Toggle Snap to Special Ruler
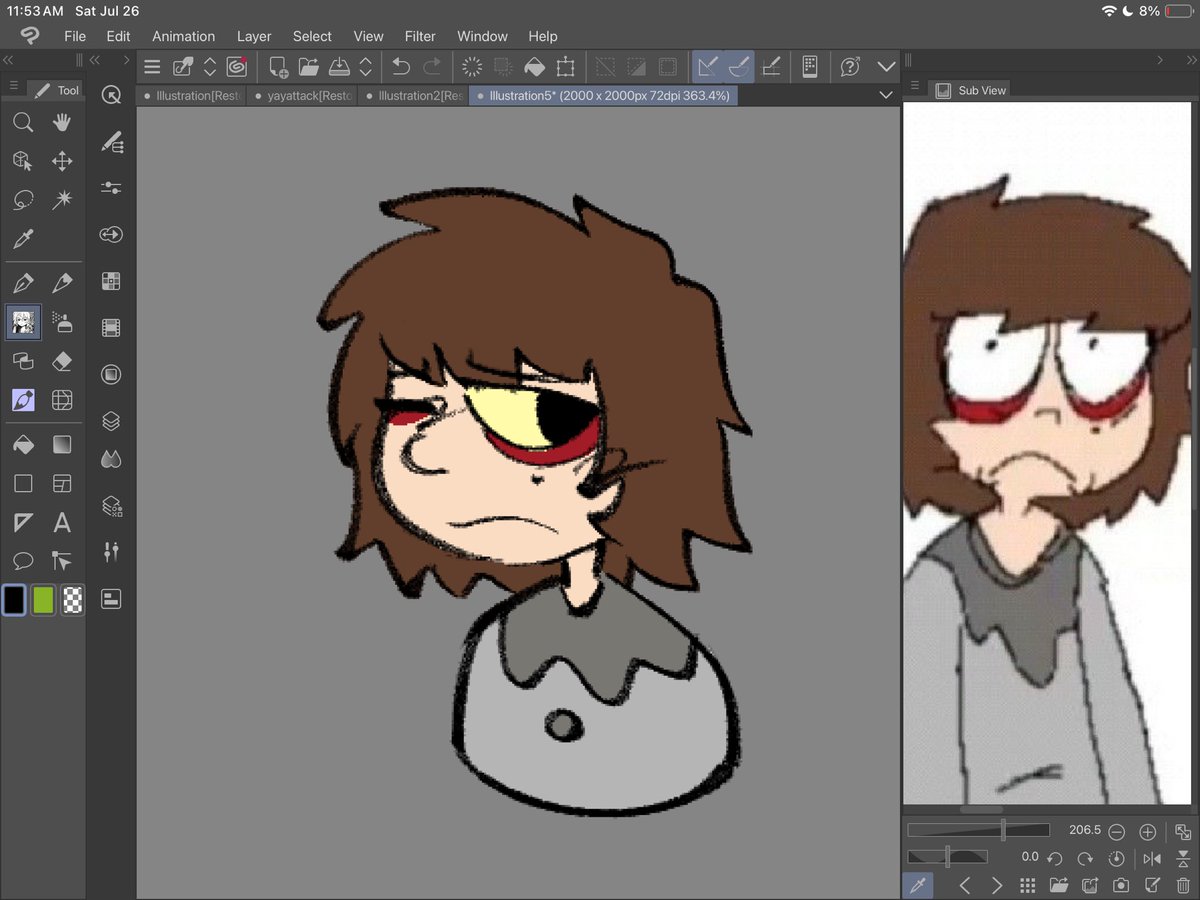 tap(739, 67)
